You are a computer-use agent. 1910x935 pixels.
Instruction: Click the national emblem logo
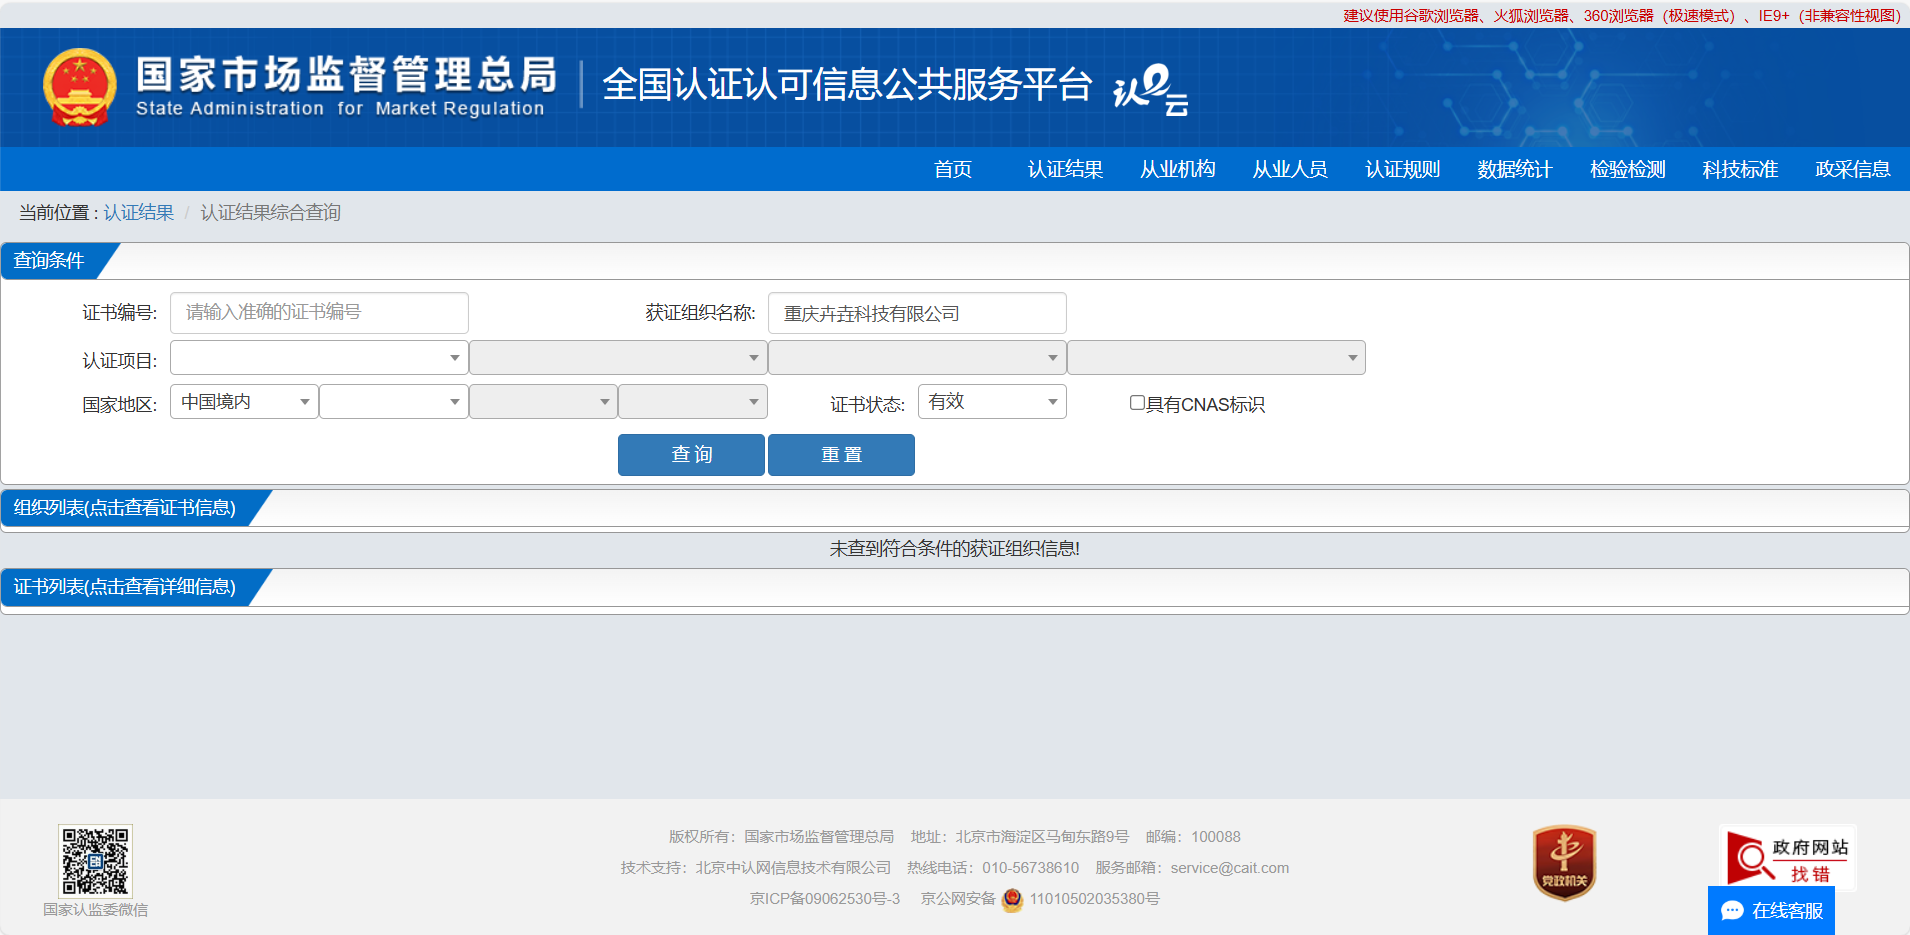(x=80, y=87)
